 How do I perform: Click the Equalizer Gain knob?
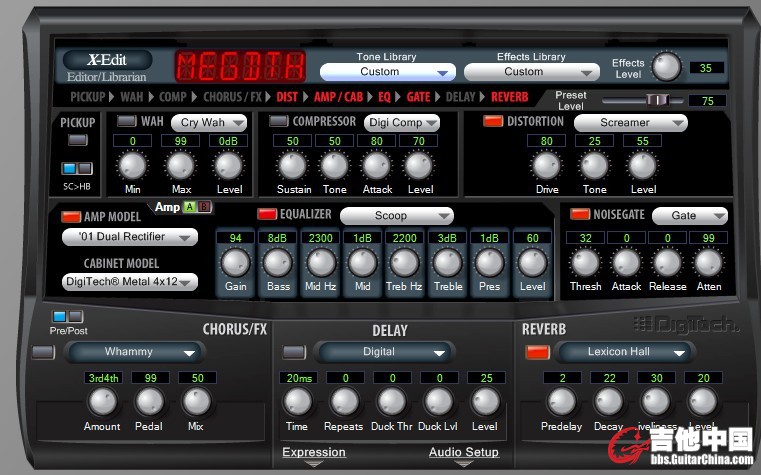point(235,262)
